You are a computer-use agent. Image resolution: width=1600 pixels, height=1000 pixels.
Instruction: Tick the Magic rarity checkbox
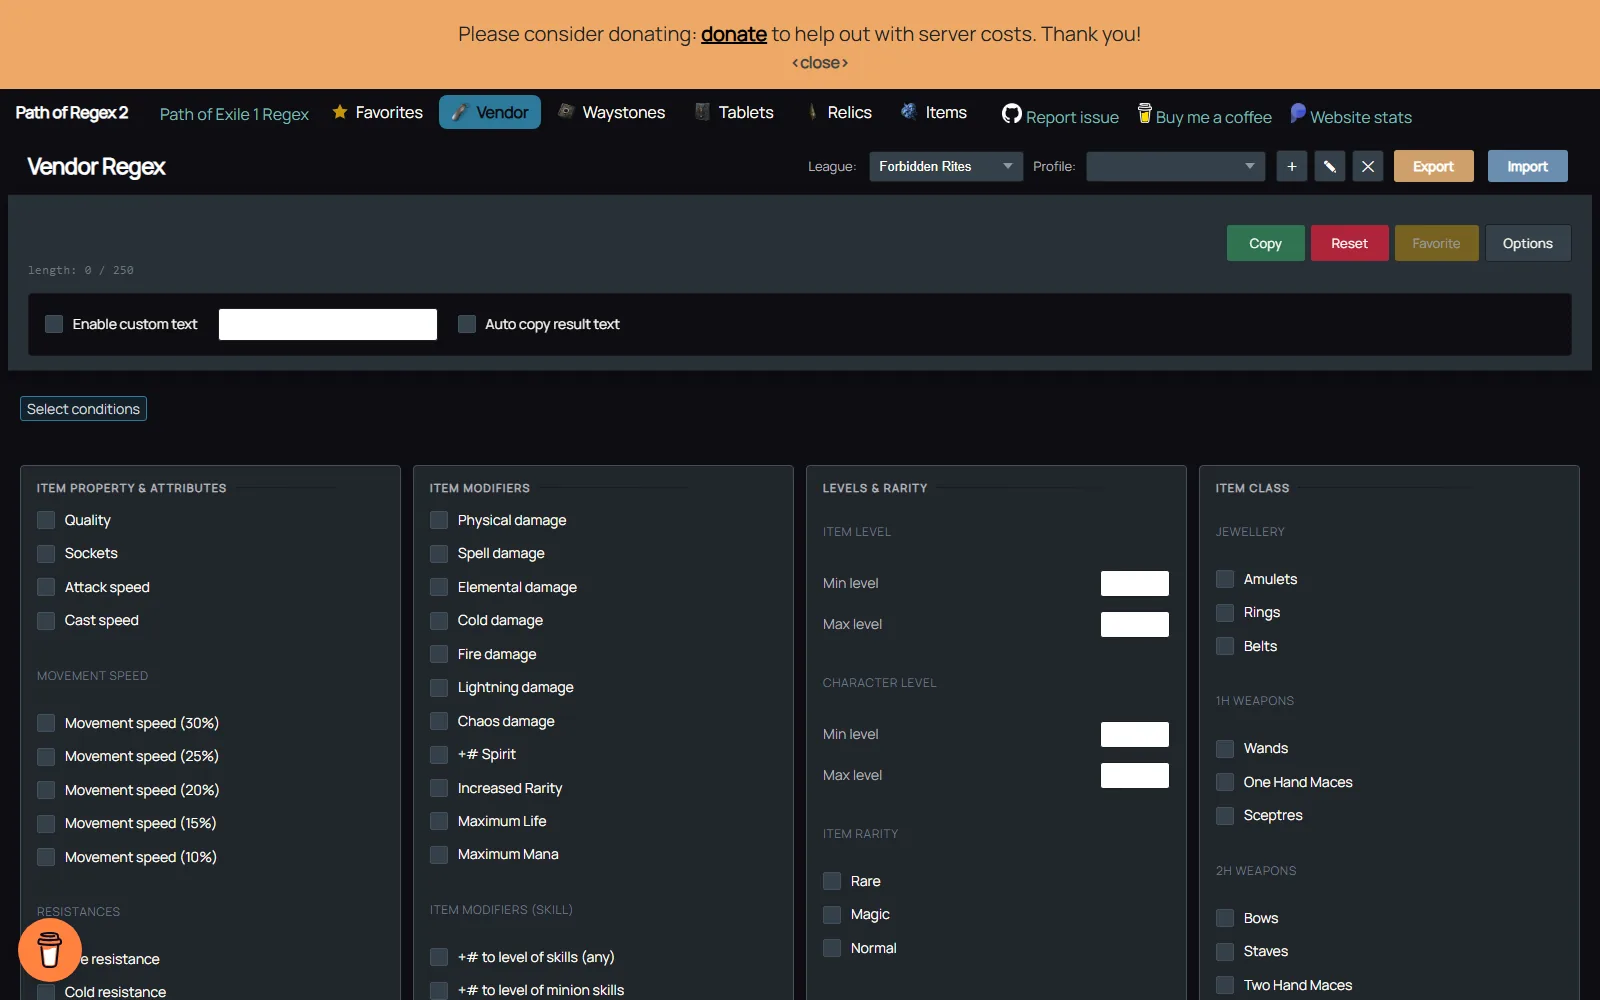click(832, 914)
